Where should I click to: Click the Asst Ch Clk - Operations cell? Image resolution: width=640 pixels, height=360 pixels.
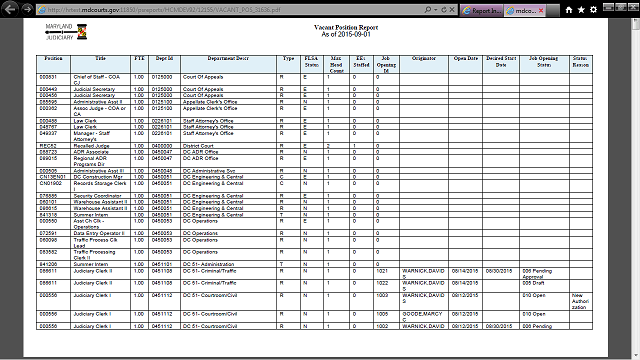(x=100, y=224)
